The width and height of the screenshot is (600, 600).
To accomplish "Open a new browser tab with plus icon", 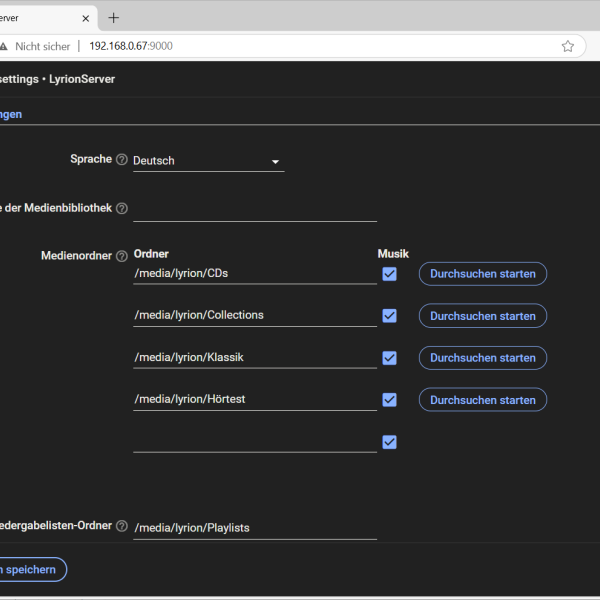I will (114, 18).
